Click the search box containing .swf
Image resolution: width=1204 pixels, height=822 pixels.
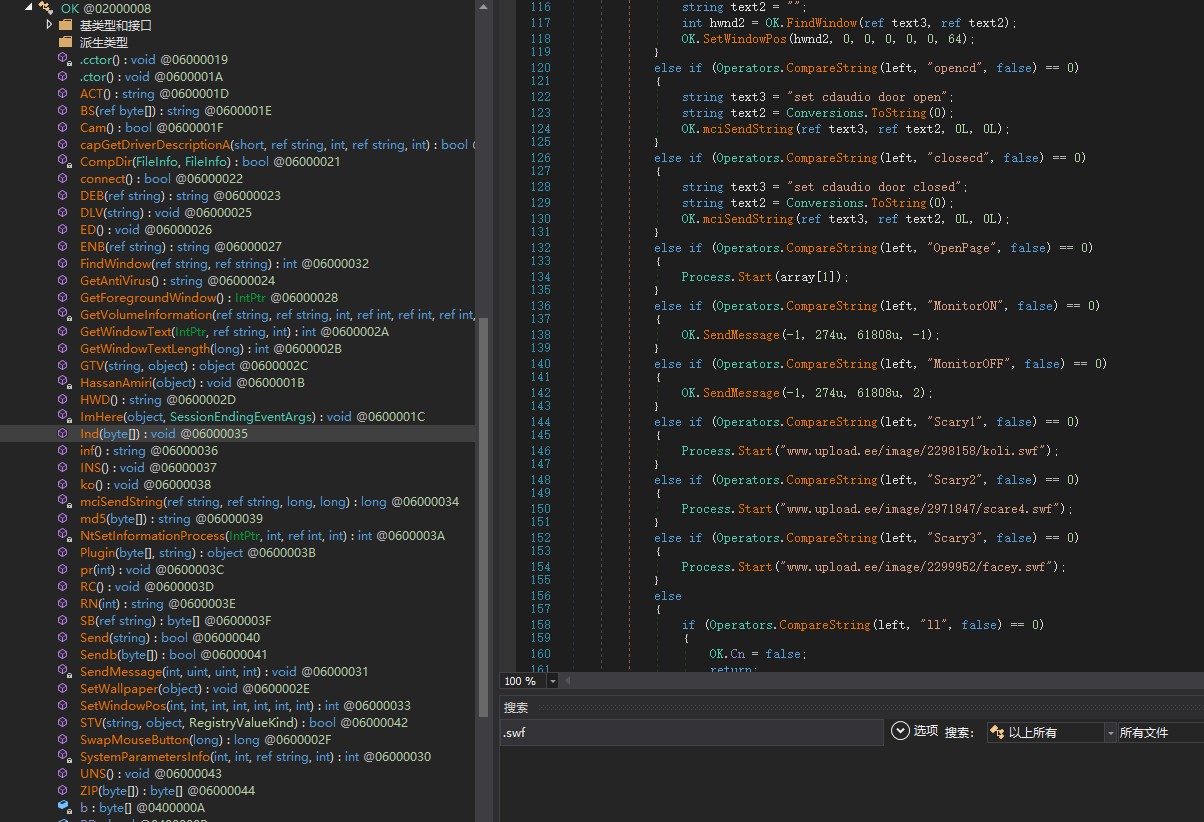(x=691, y=732)
